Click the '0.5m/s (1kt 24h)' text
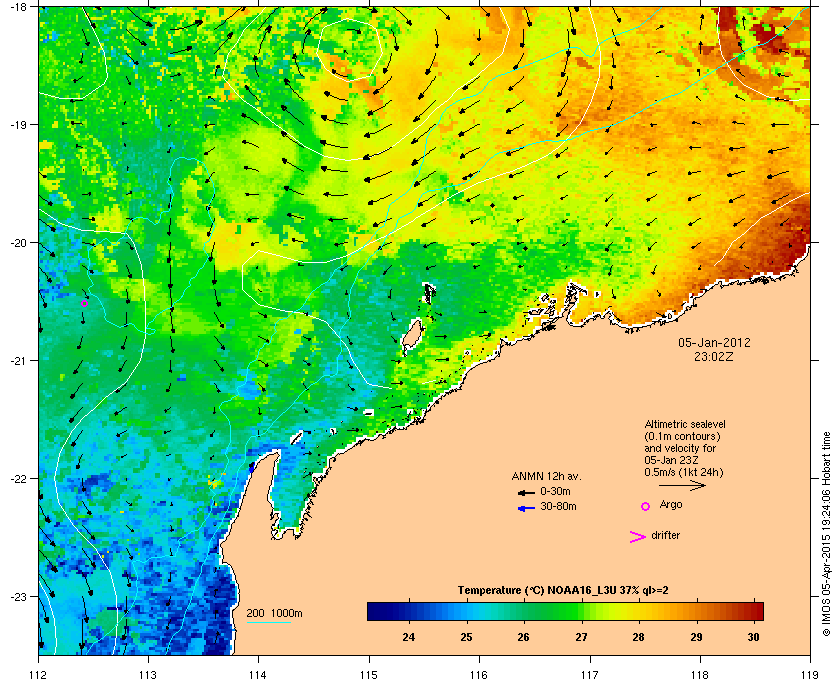This screenshot has height=680, width=840. click(684, 473)
